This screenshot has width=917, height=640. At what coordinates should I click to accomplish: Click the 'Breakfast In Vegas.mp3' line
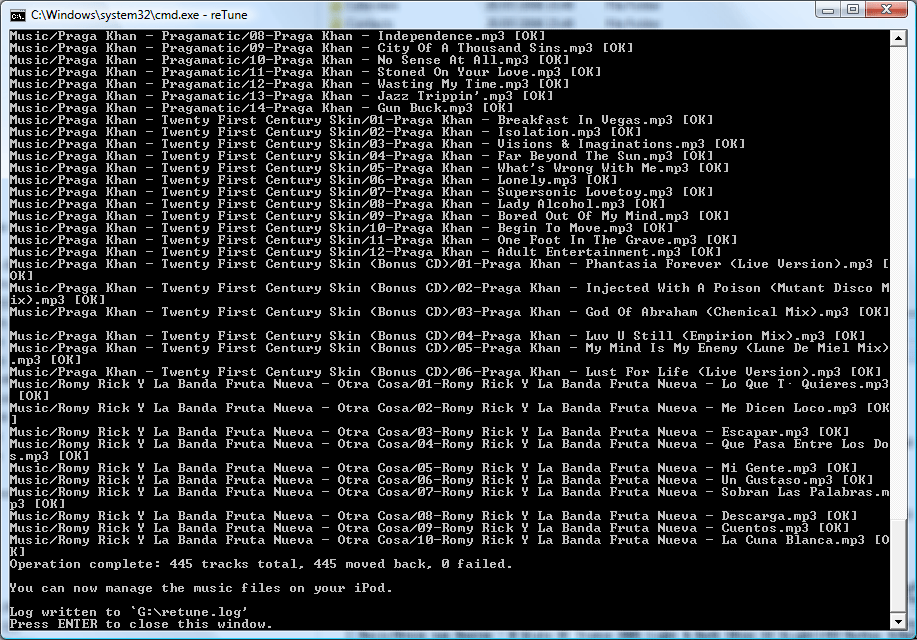[361, 120]
